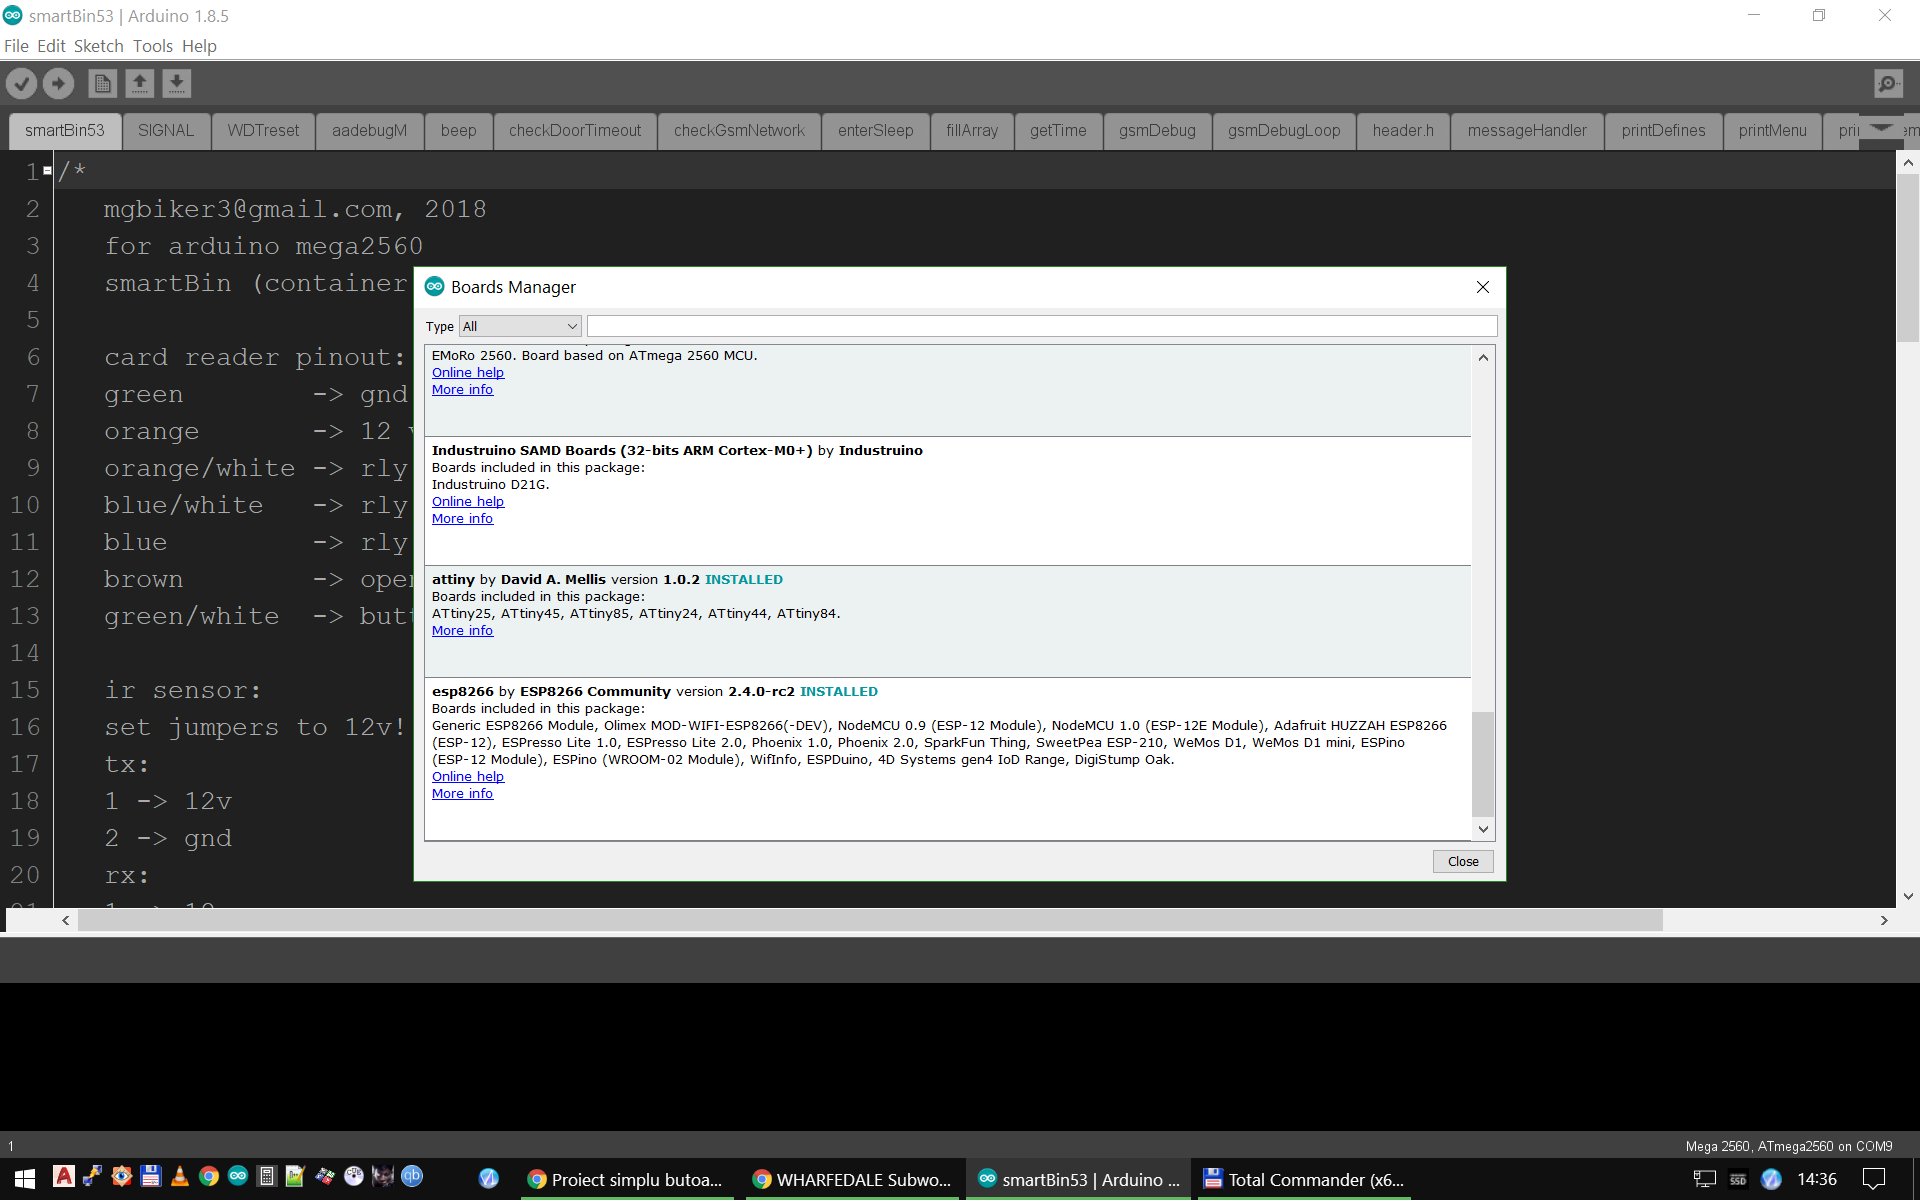
Task: Switch to the Proiect simplu butoa... Chrome window
Action: point(627,1180)
